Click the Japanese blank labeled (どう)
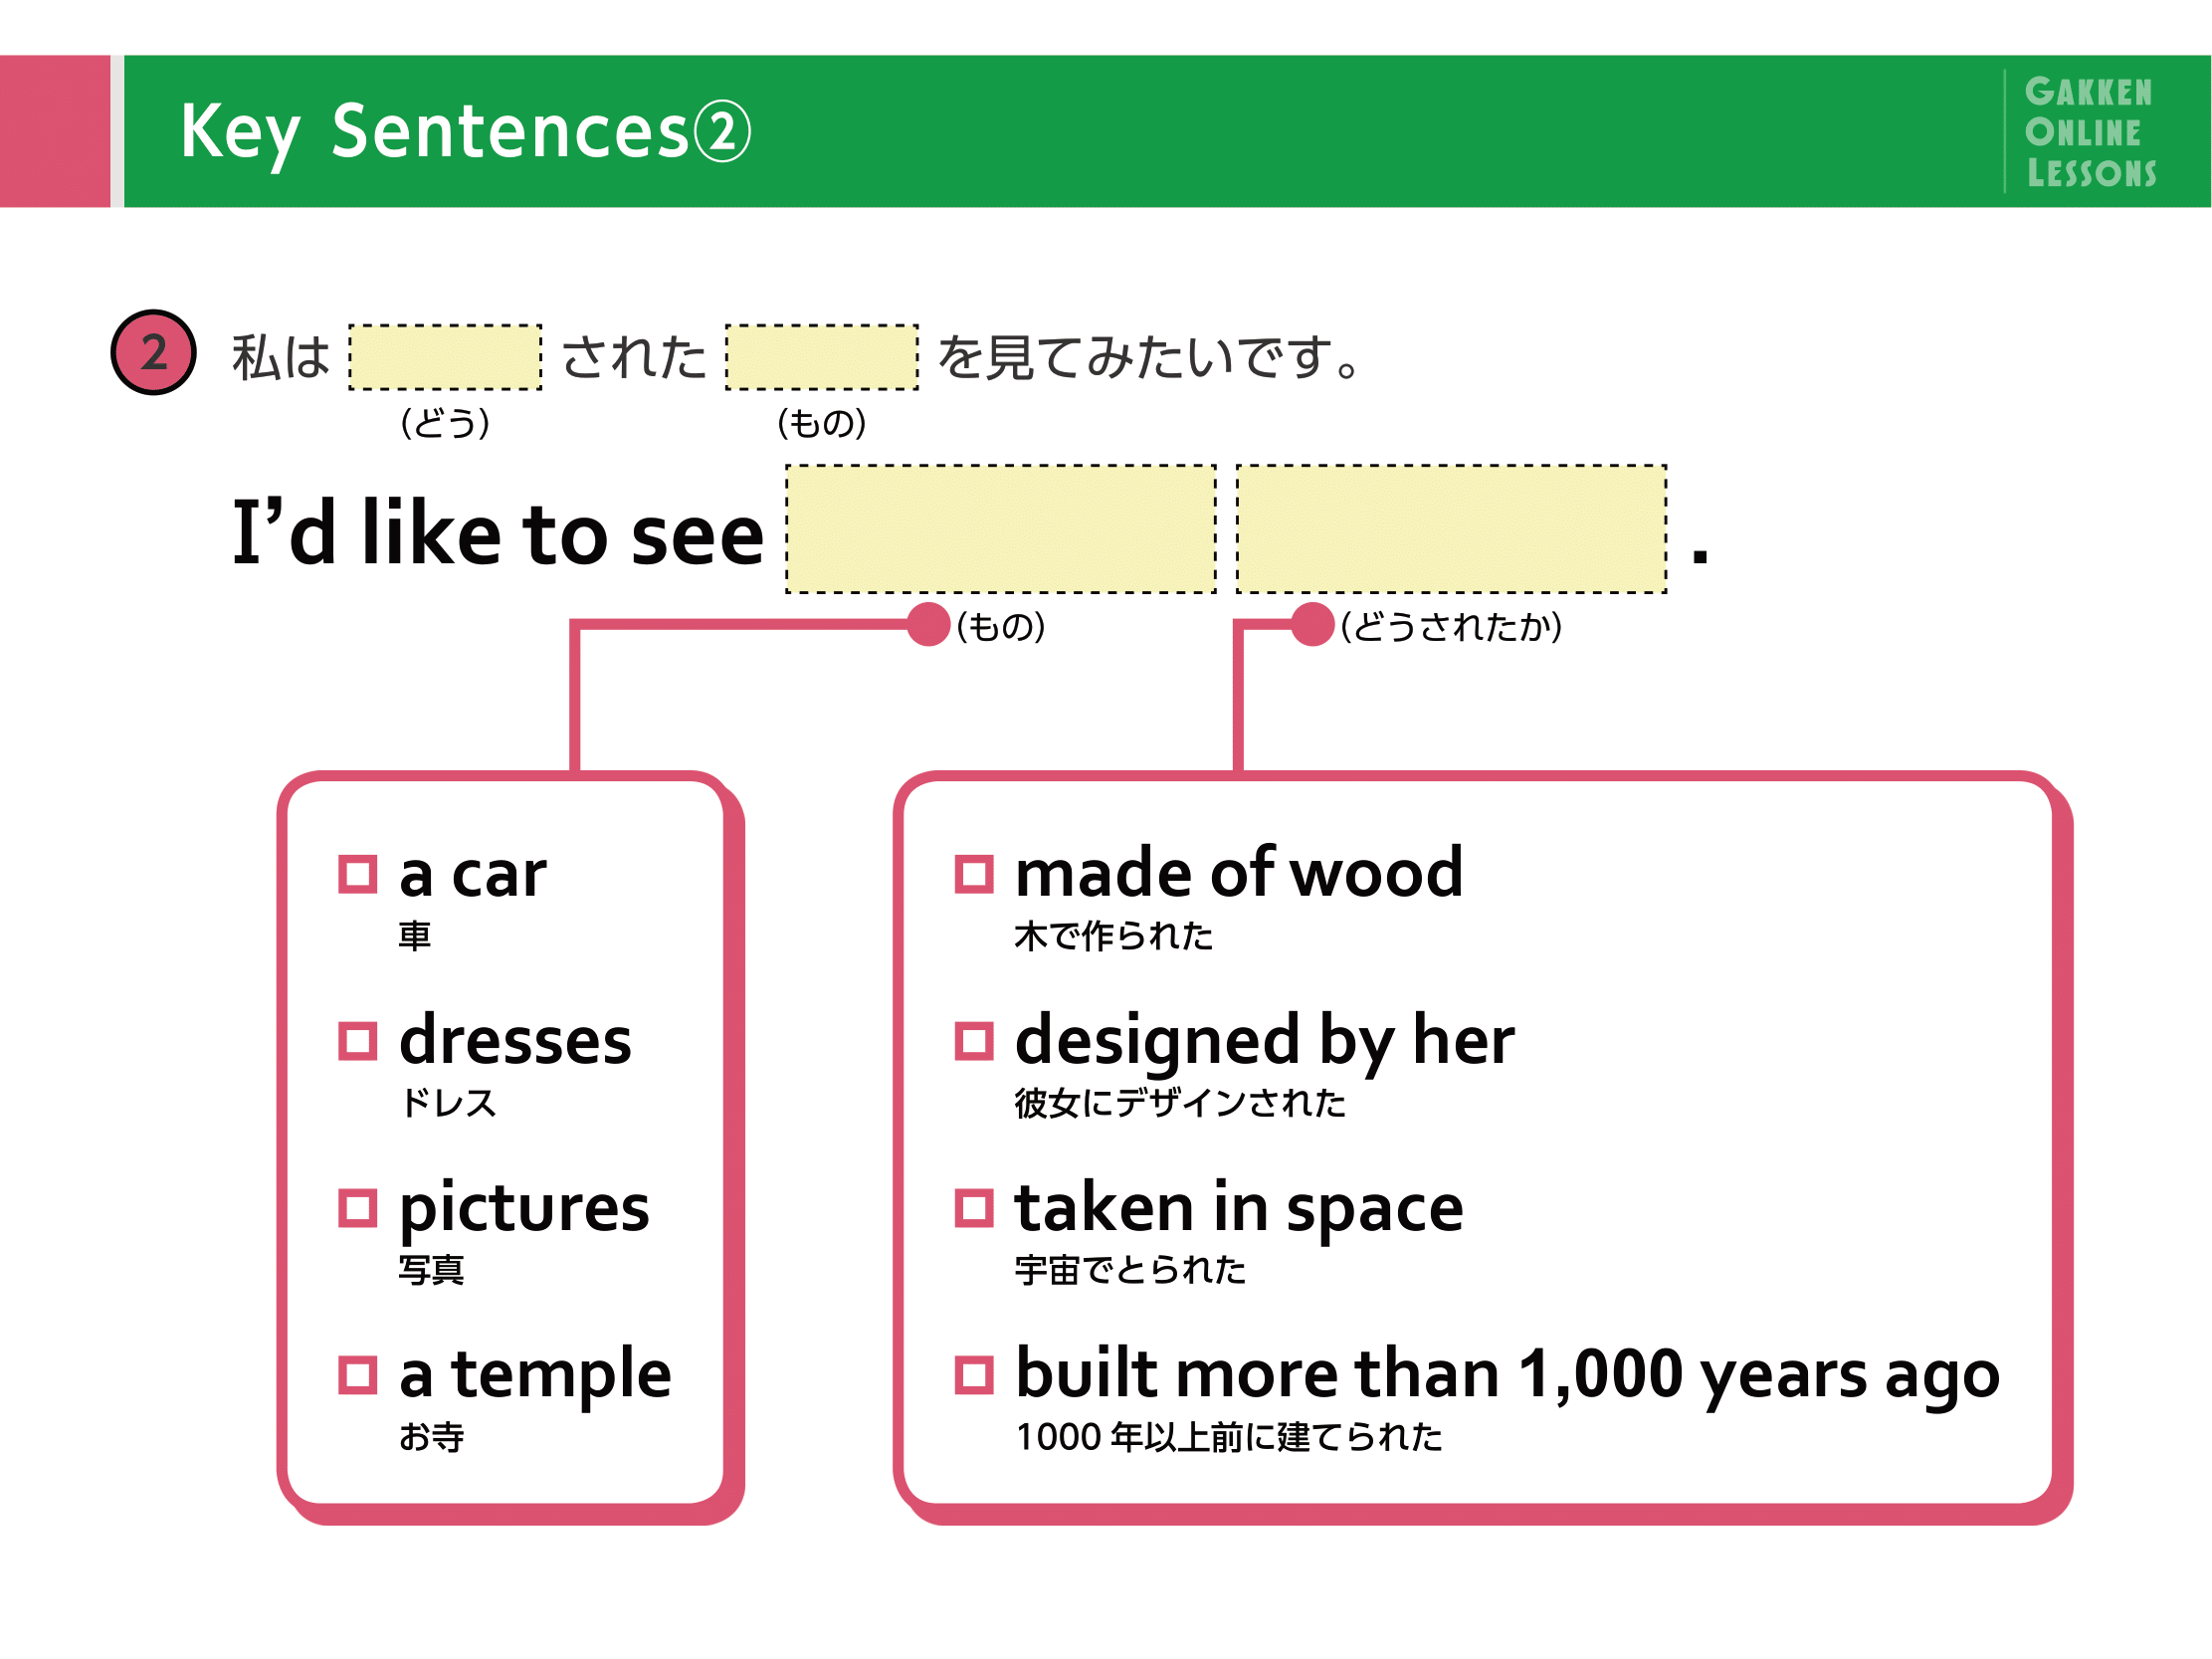Screen dimensions: 2212x1659 point(445,357)
